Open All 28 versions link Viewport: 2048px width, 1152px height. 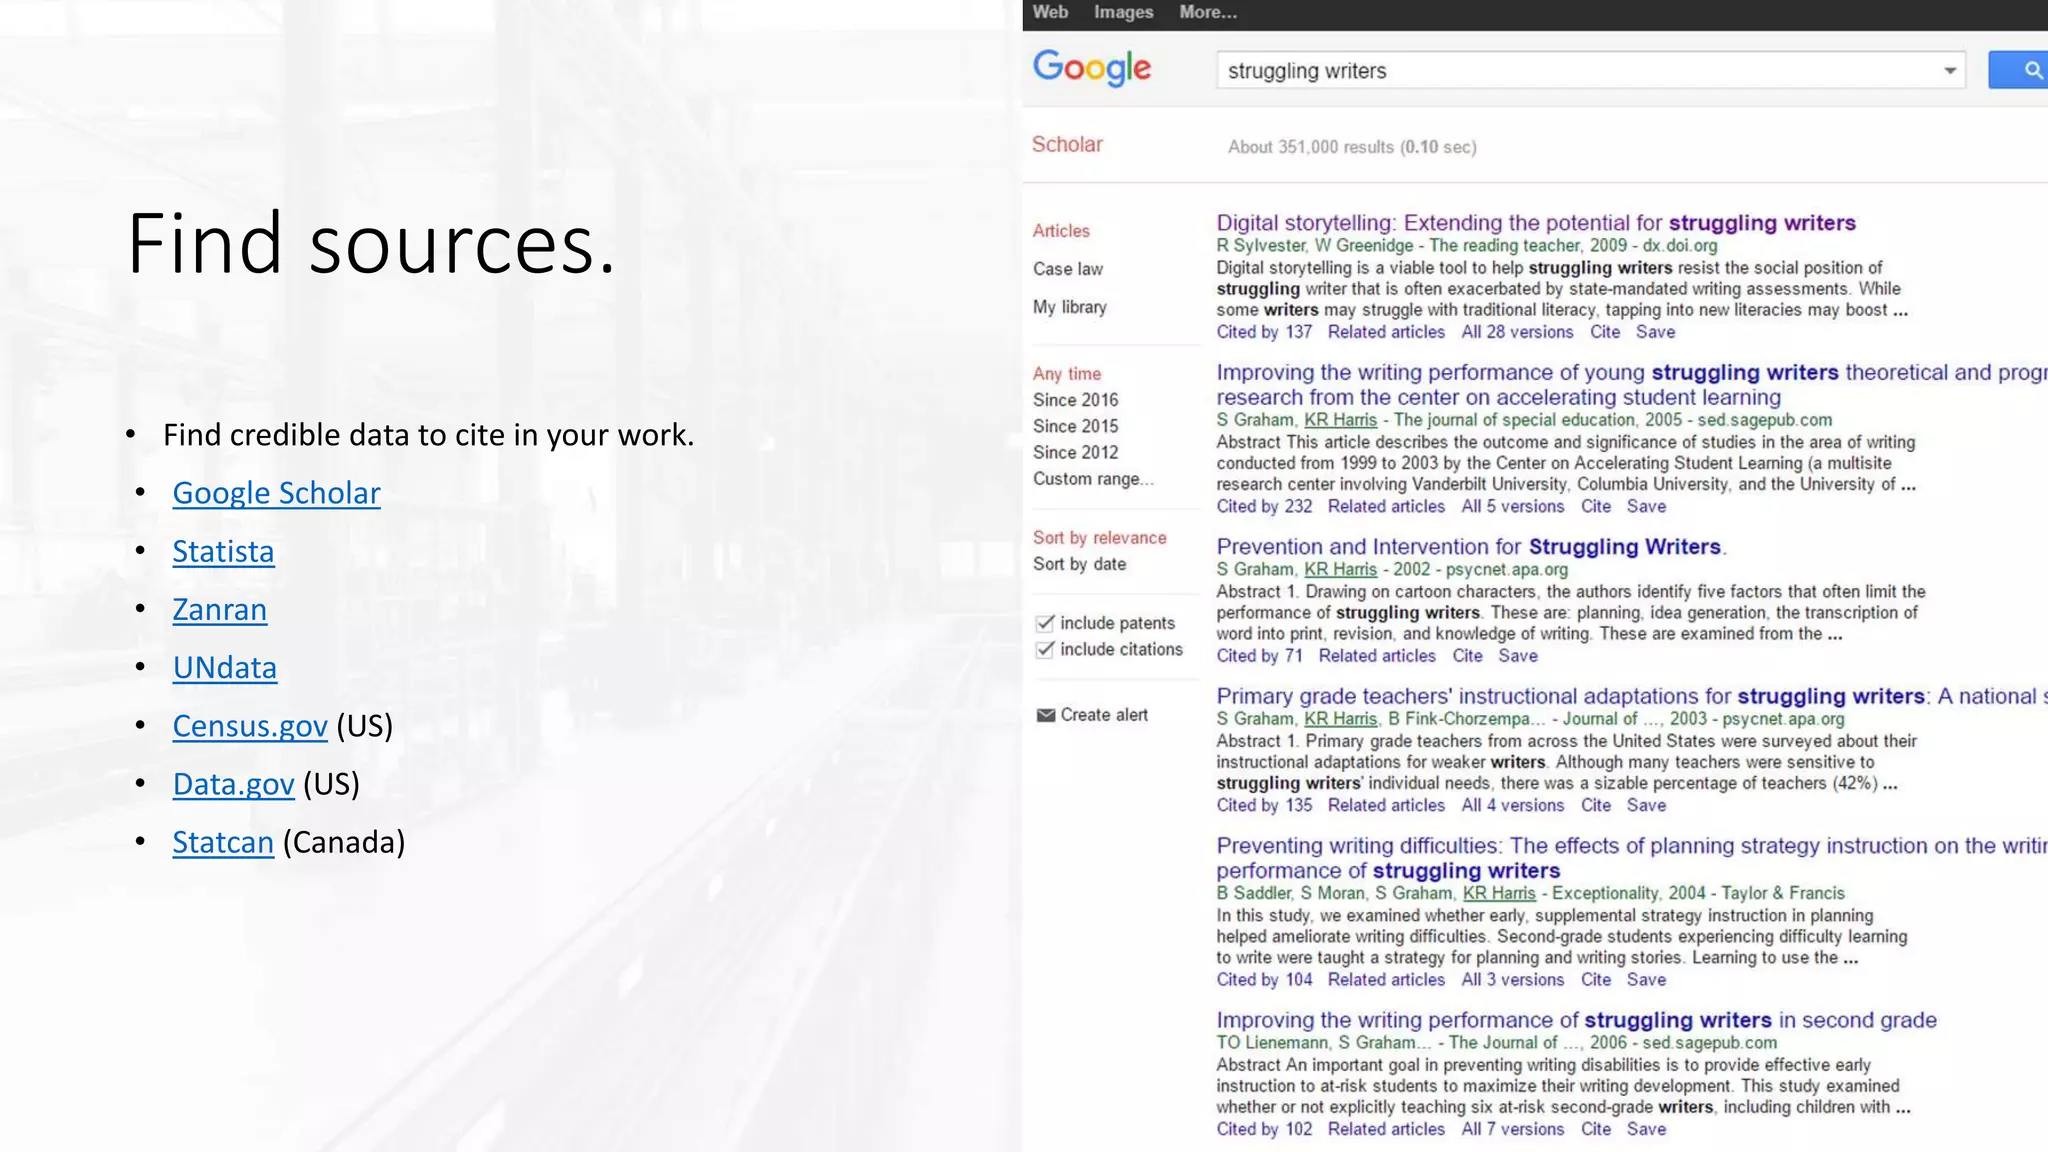pyautogui.click(x=1517, y=332)
